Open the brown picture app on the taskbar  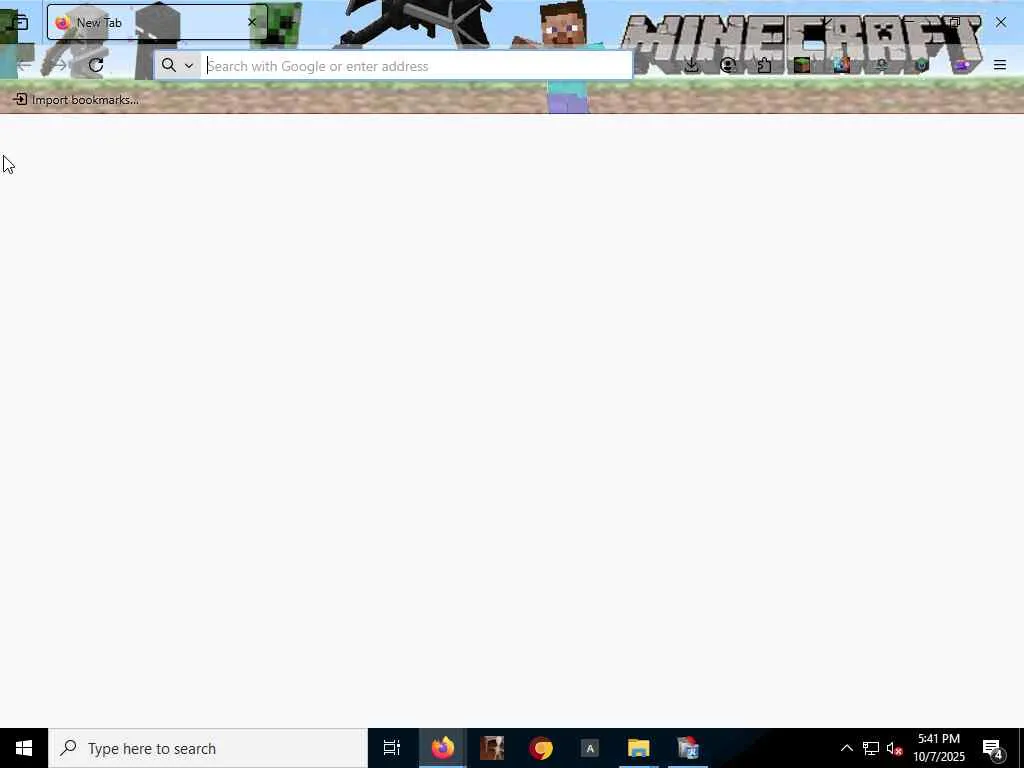pyautogui.click(x=492, y=748)
